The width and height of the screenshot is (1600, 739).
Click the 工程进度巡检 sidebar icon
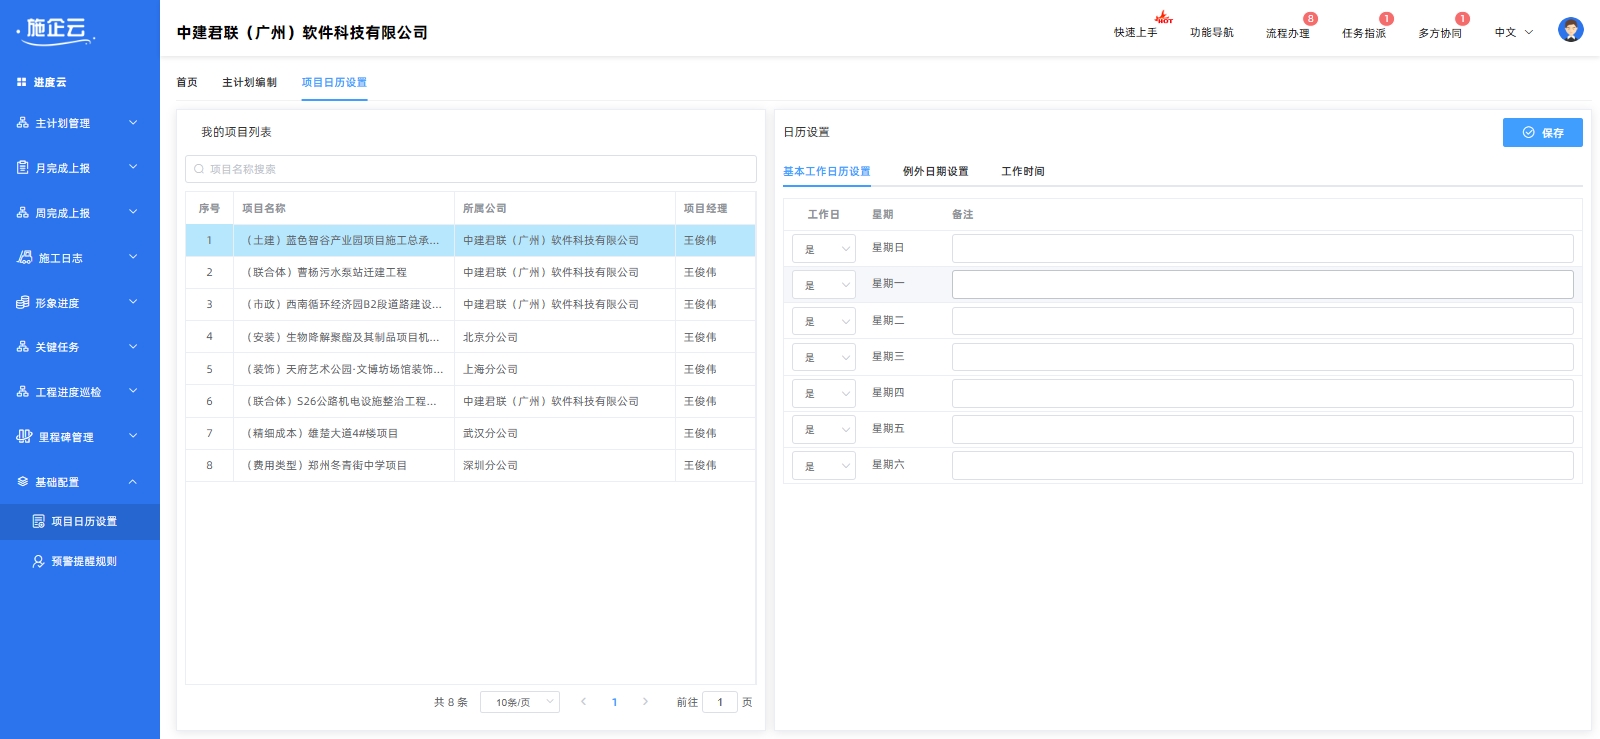click(22, 391)
